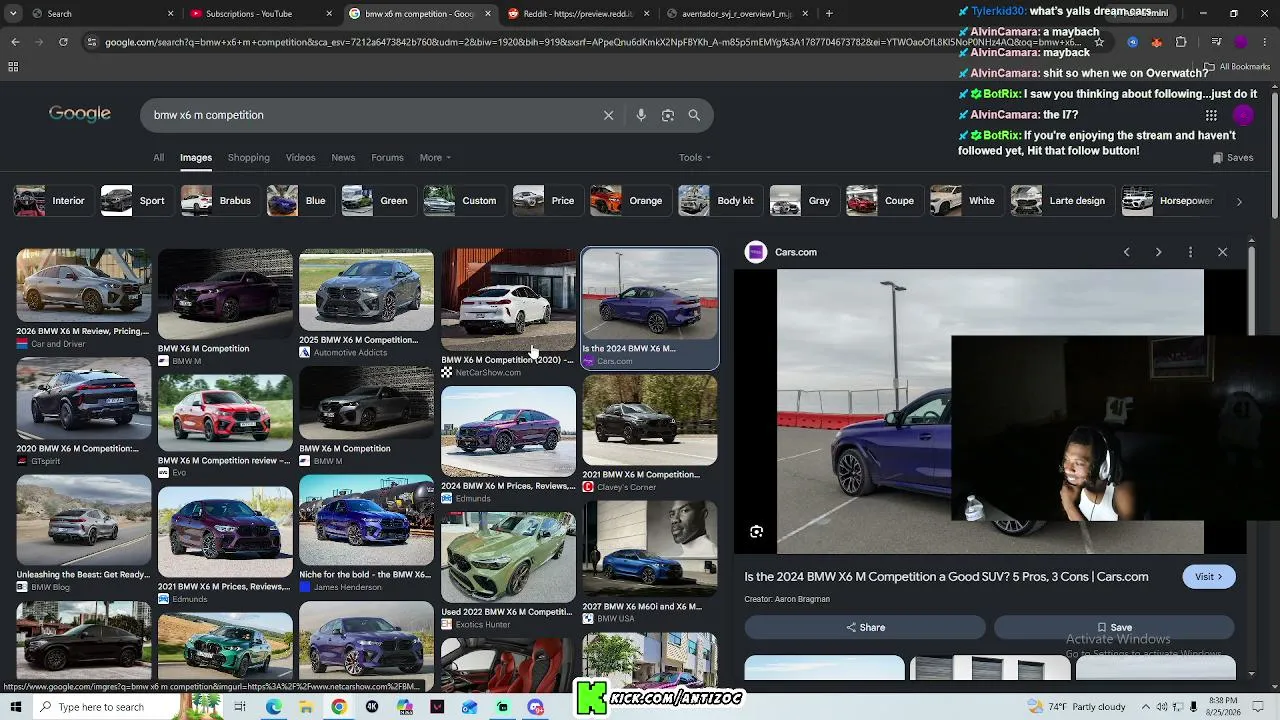This screenshot has width=1280, height=720.
Task: Open Saves collection link
Action: [1233, 157]
